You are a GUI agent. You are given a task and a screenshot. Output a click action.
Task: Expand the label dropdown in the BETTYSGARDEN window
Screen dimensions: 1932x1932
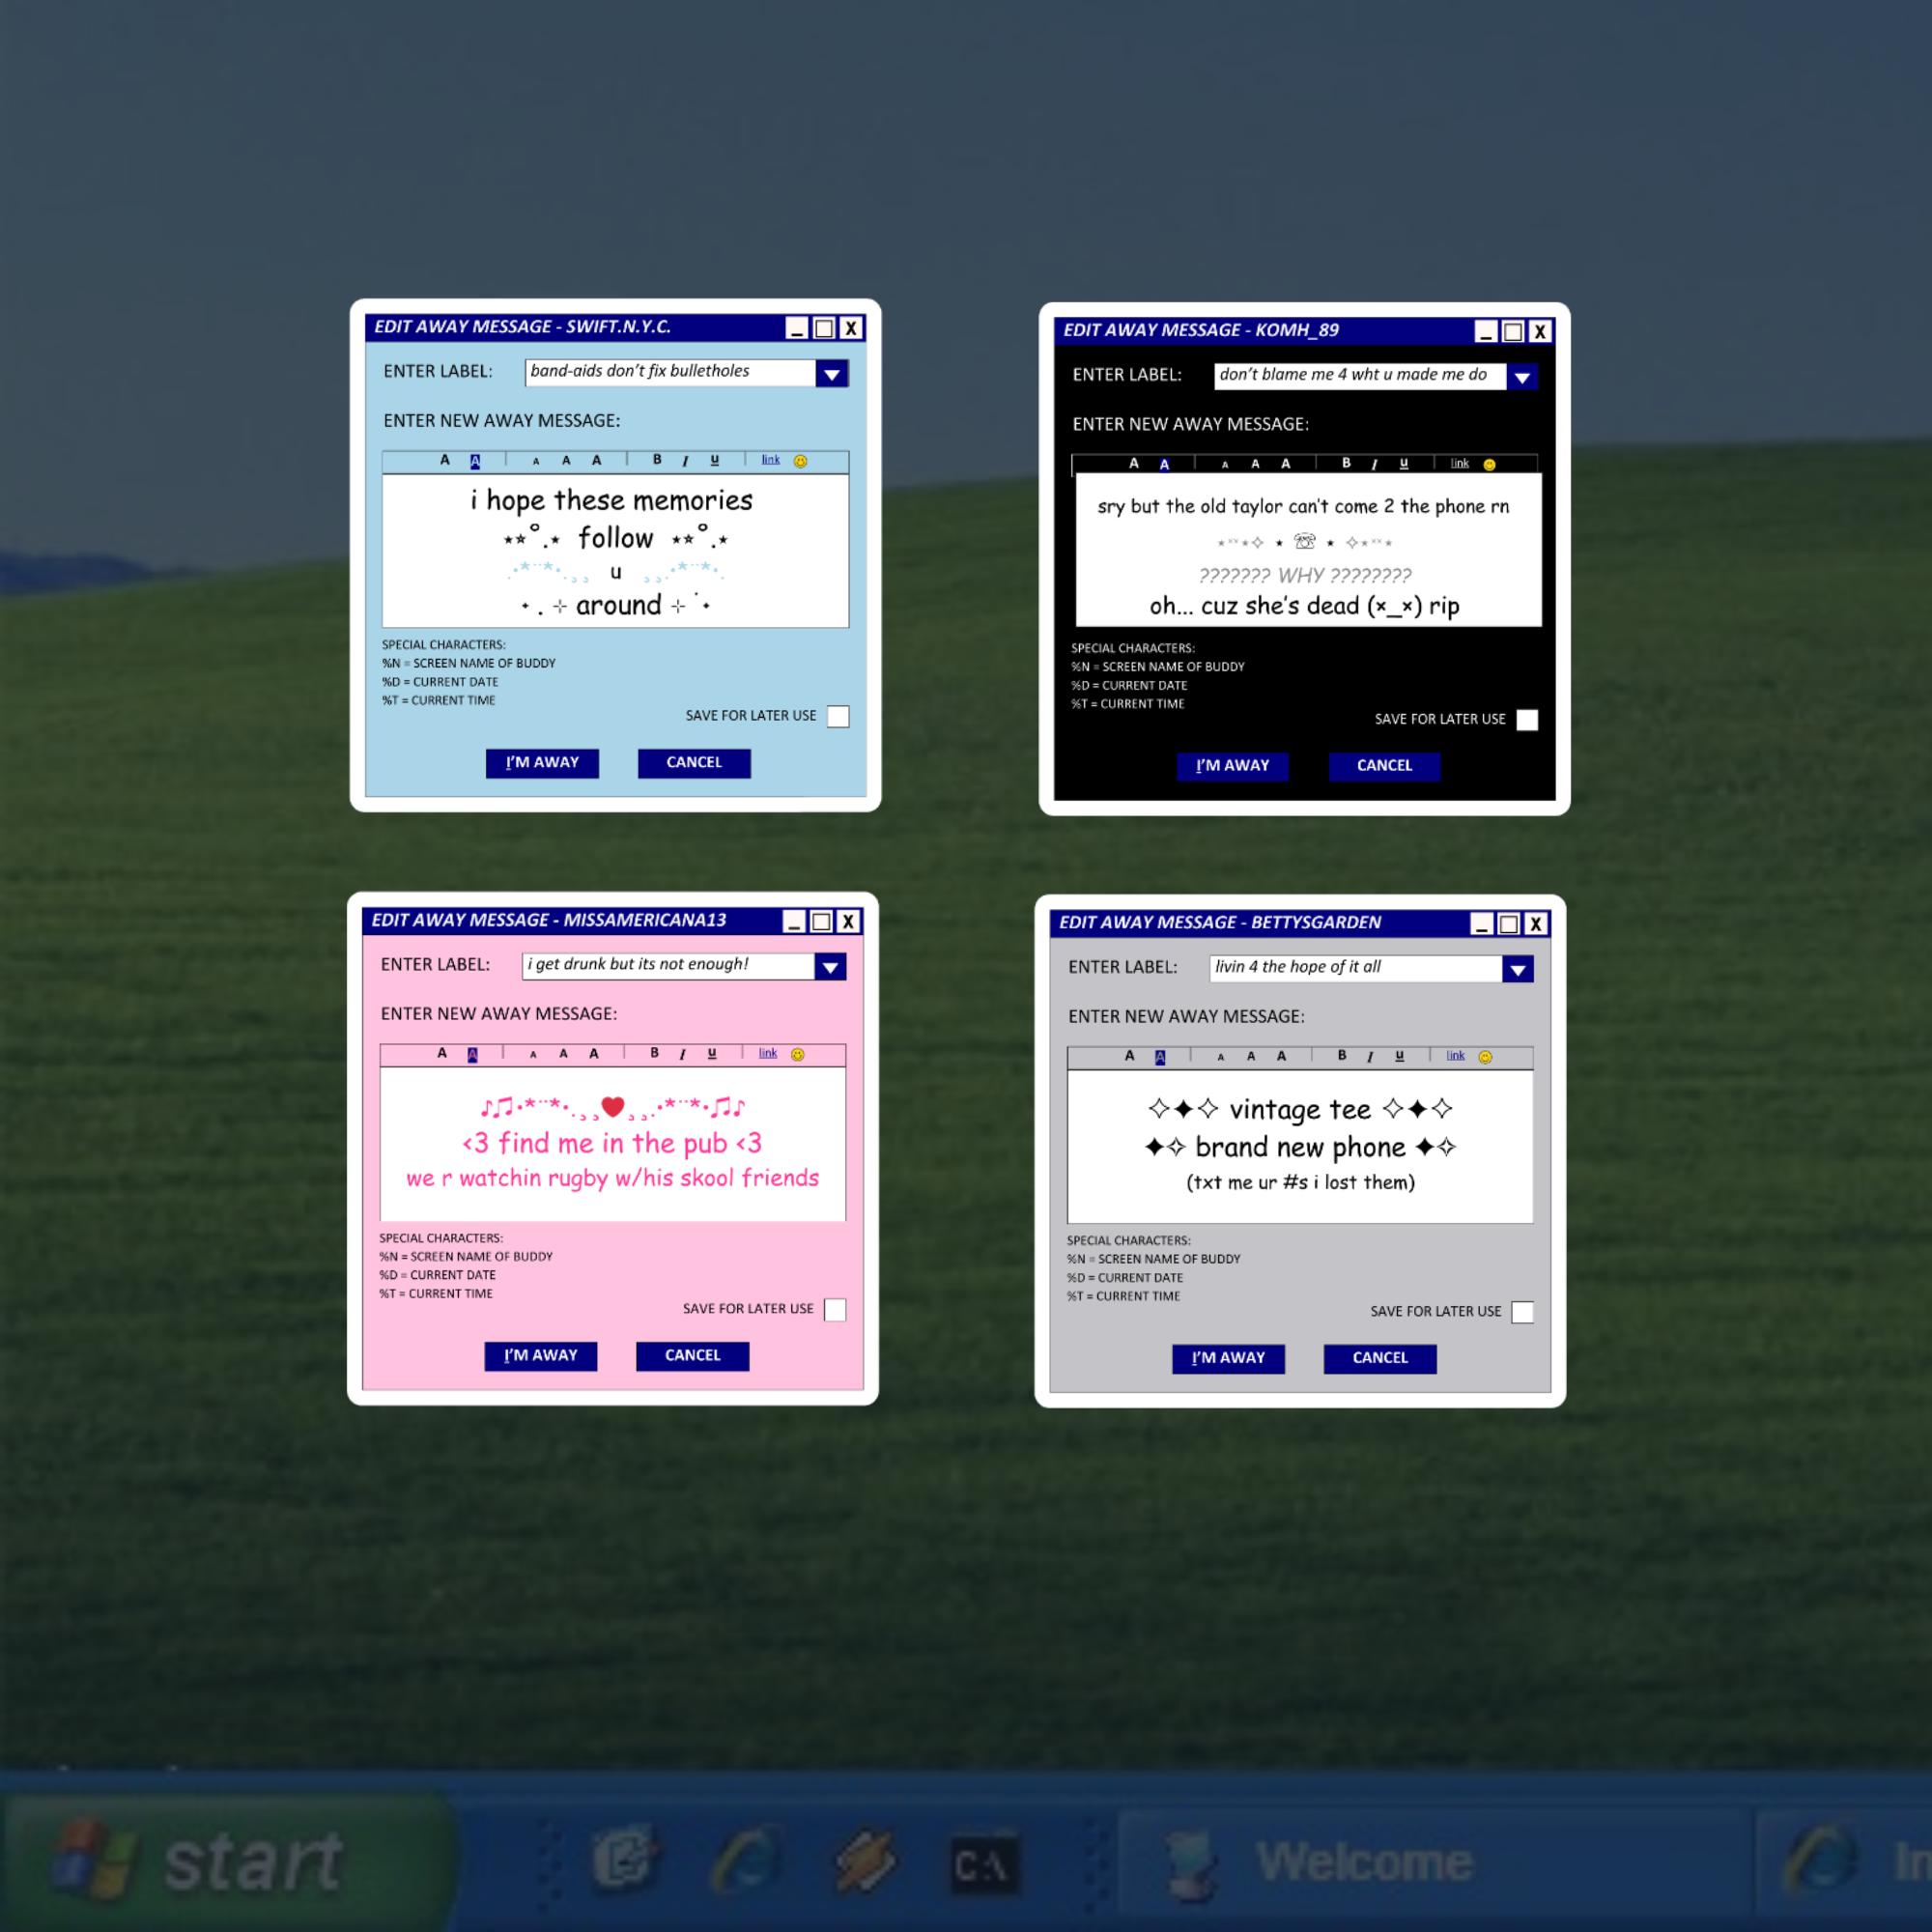(x=1517, y=969)
